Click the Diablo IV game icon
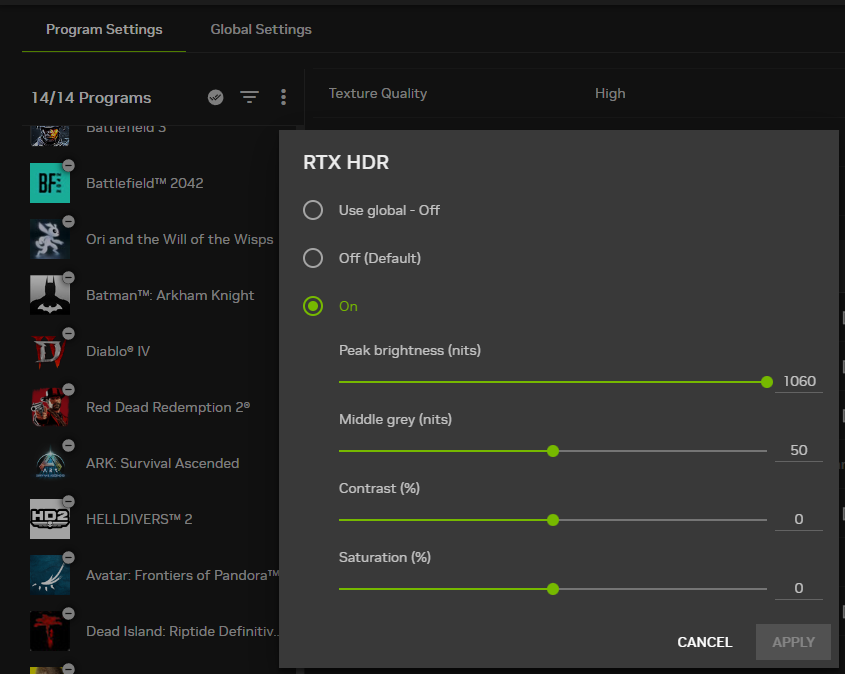 pos(50,351)
